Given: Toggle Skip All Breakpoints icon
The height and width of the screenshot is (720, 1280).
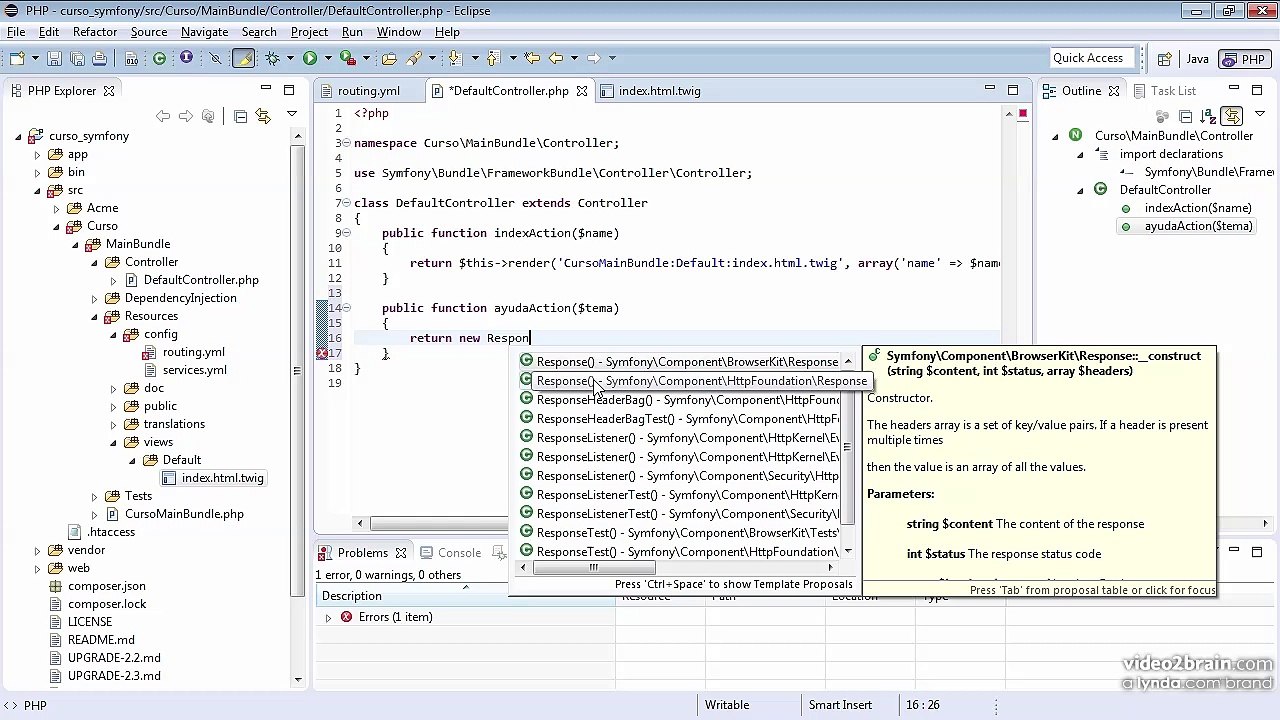Looking at the screenshot, I should 215,59.
